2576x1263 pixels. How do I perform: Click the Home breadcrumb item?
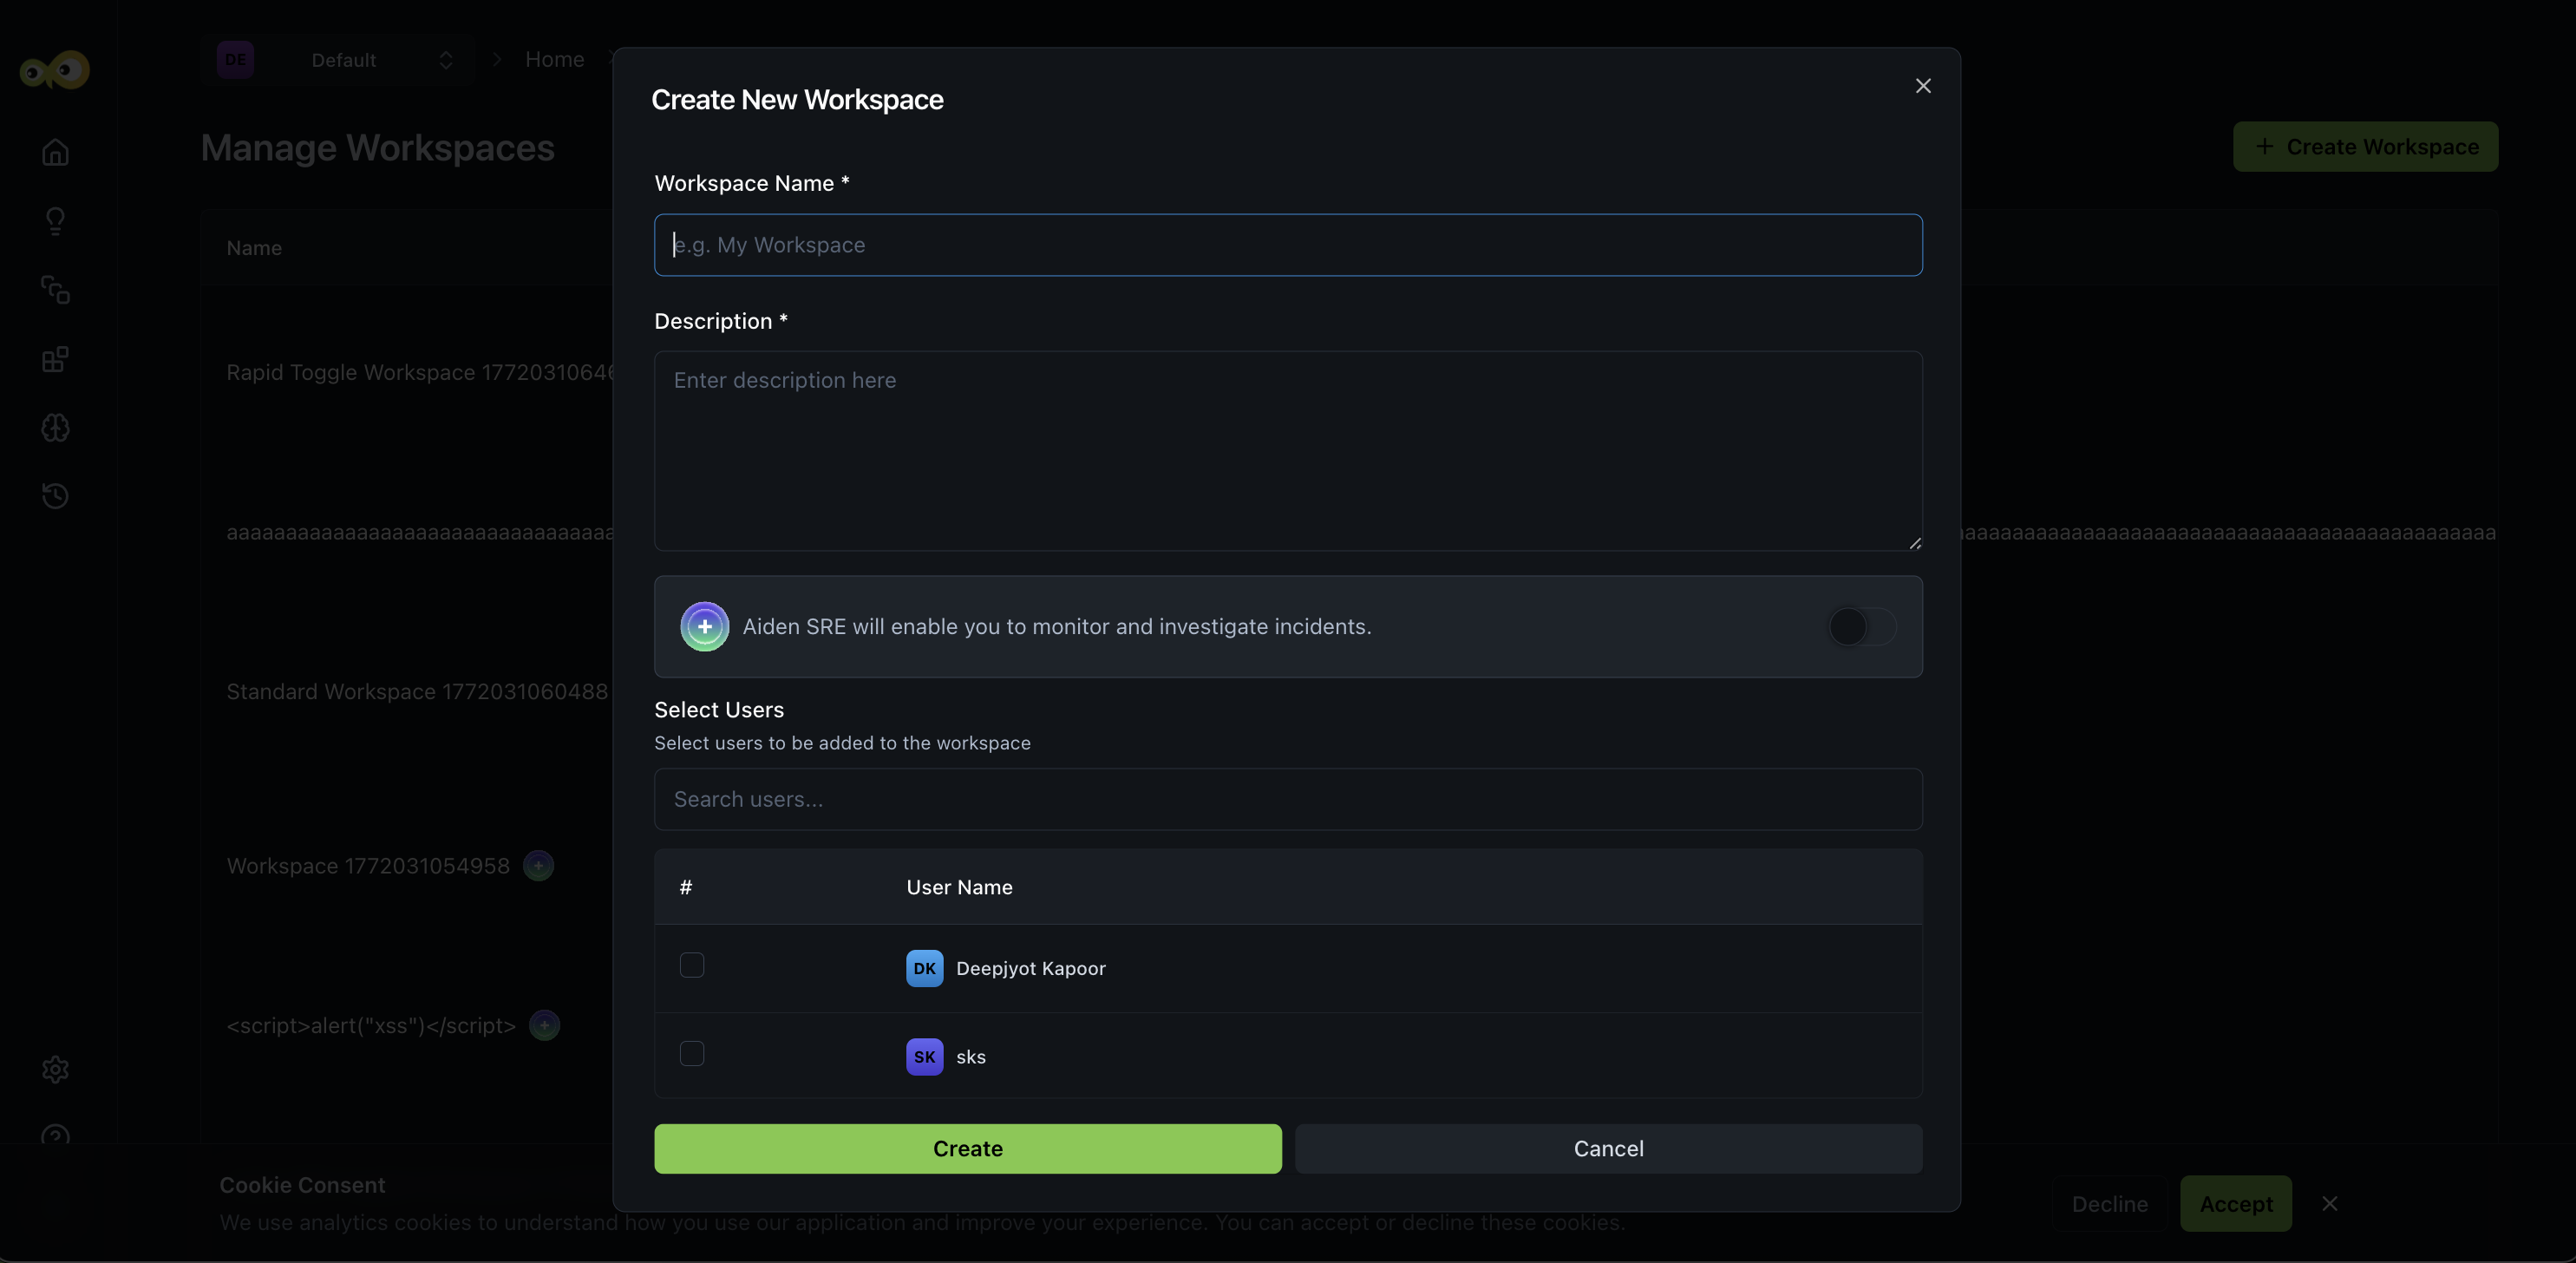pyautogui.click(x=554, y=60)
